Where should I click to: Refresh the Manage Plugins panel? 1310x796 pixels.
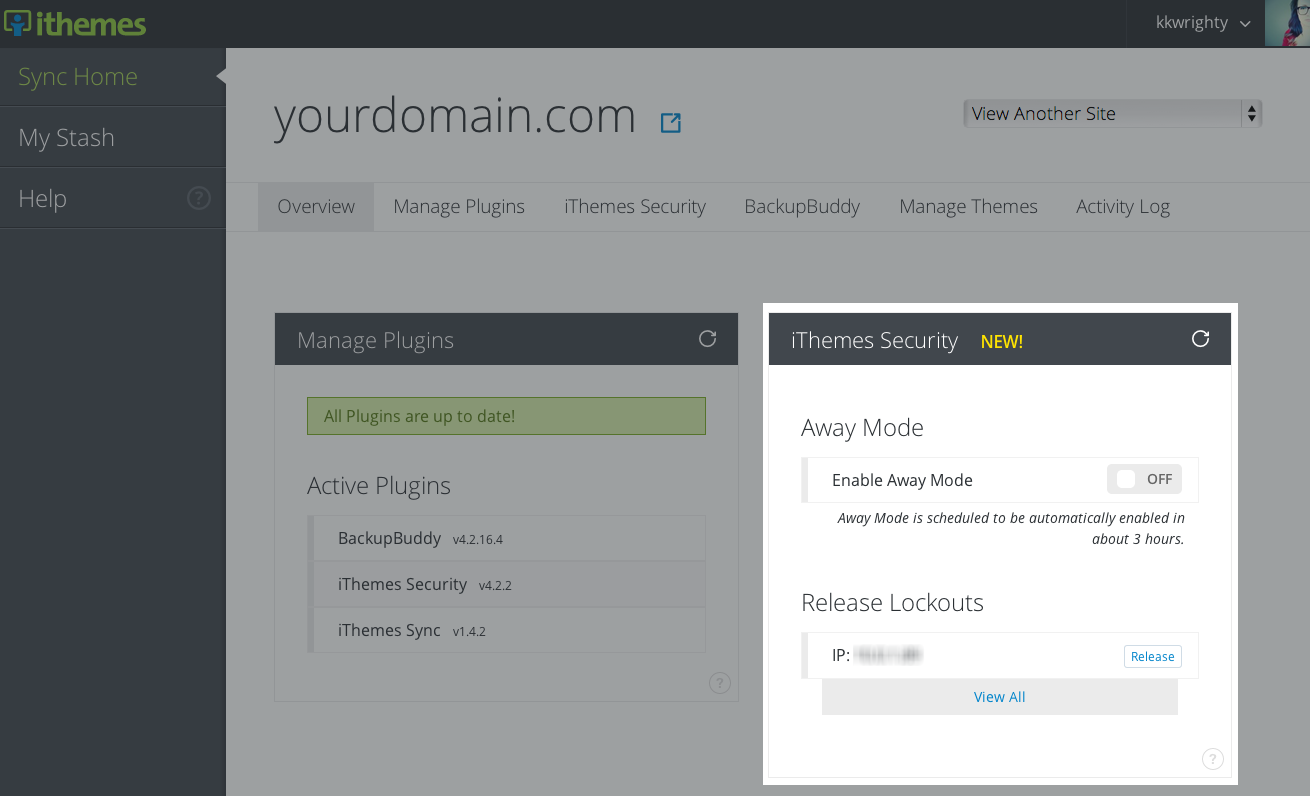[x=707, y=339]
